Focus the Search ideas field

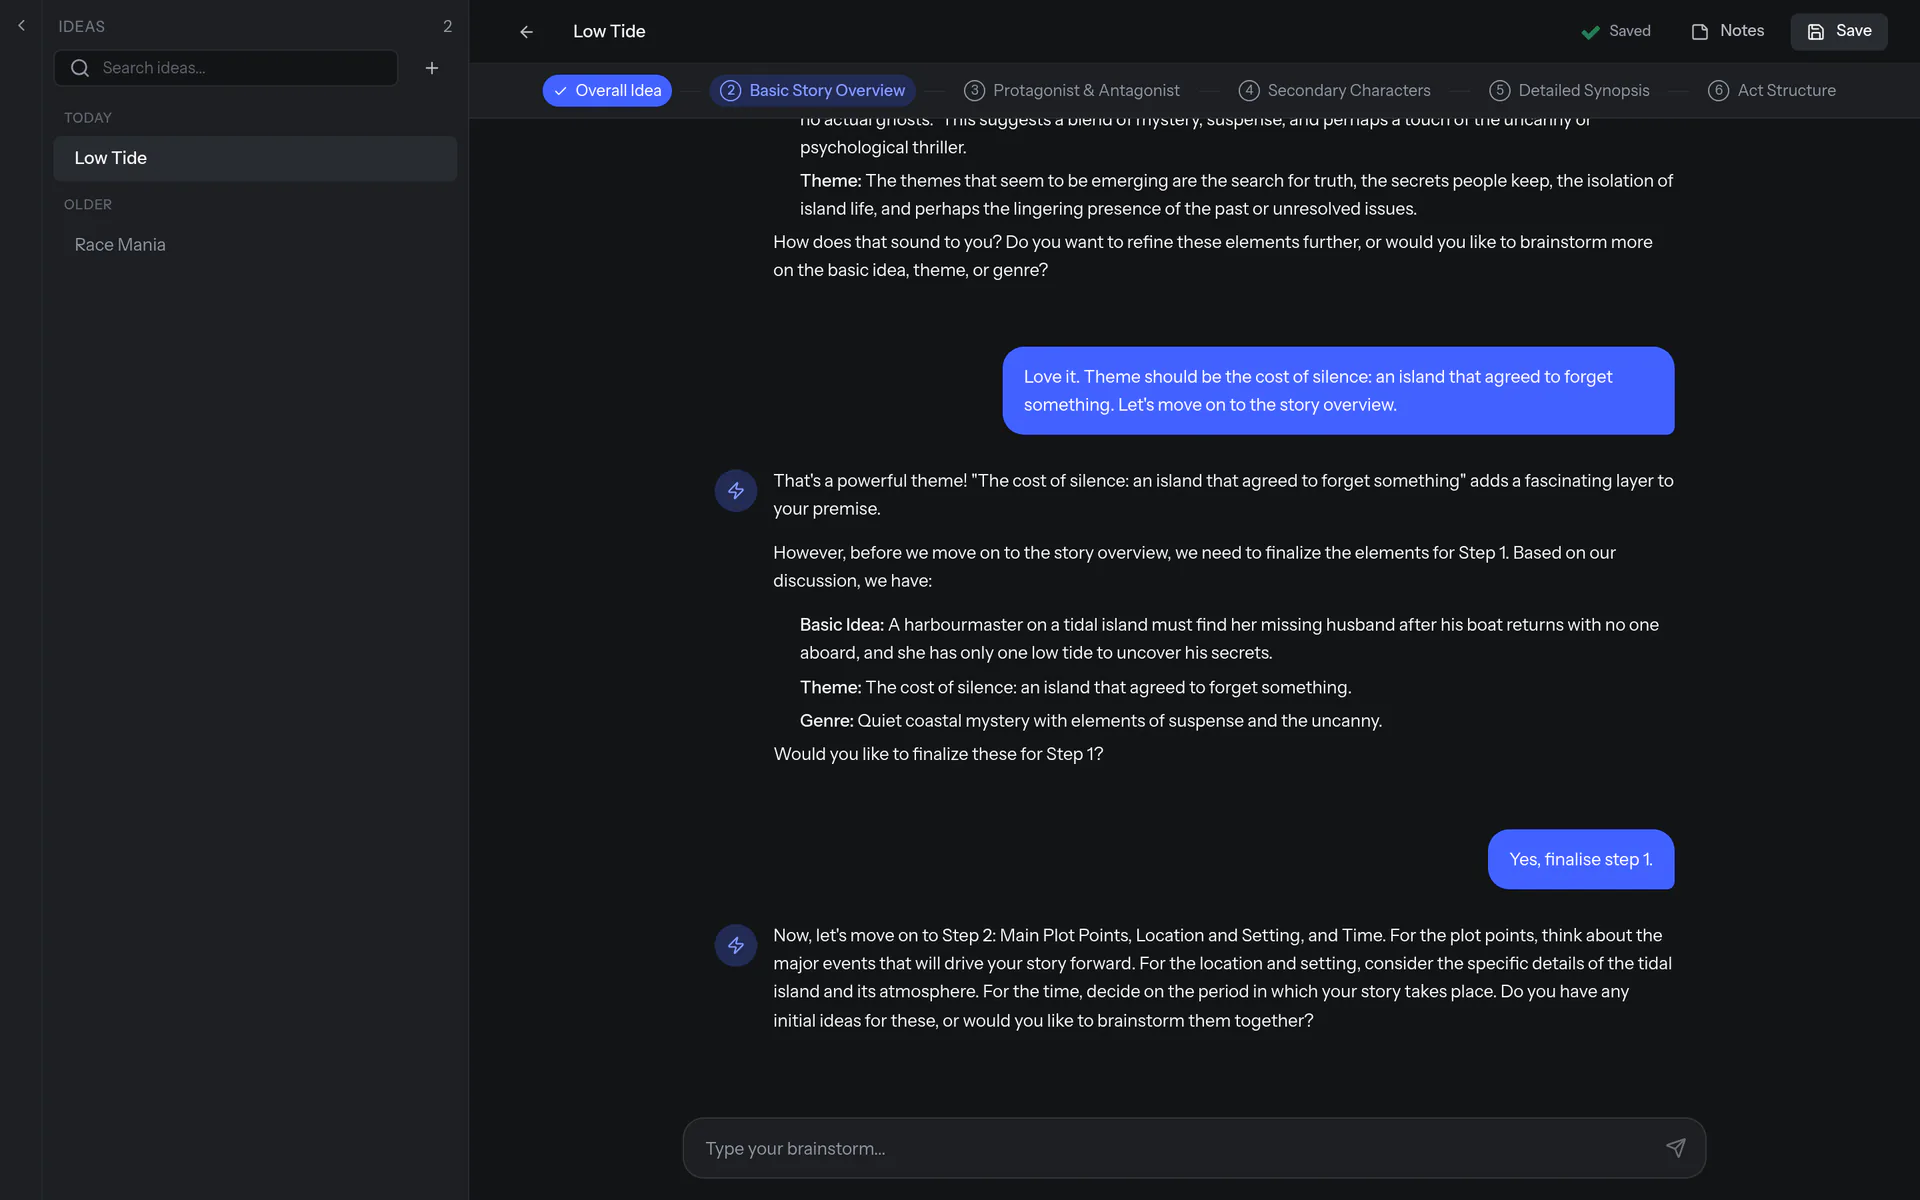tap(226, 68)
